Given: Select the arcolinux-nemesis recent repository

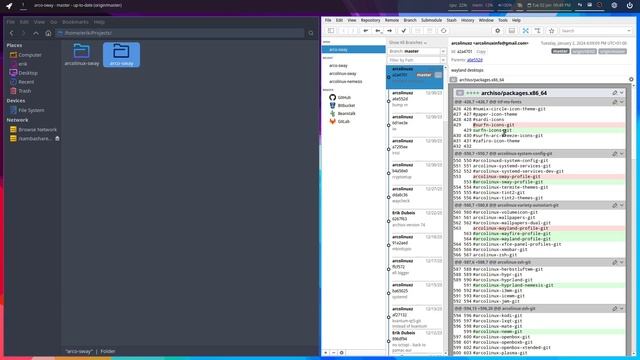Looking at the screenshot, I should coord(345,82).
